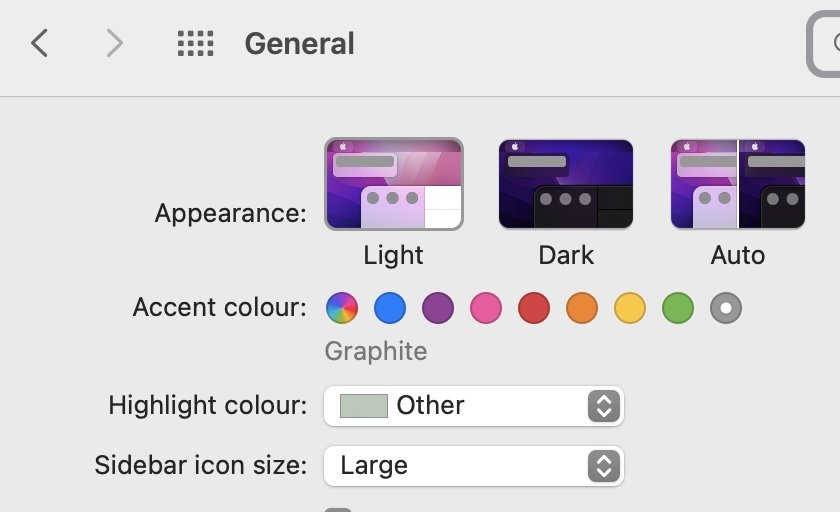Pick the blue accent colour
This screenshot has height=512, width=840.
[x=390, y=308]
